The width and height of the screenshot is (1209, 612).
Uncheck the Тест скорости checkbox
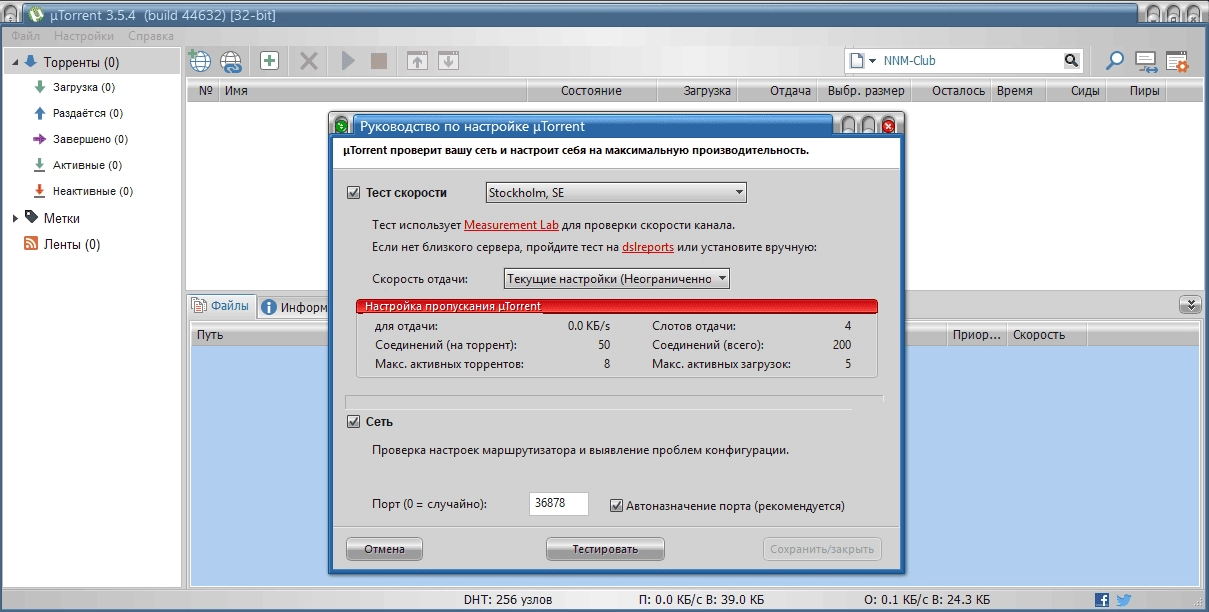352,193
